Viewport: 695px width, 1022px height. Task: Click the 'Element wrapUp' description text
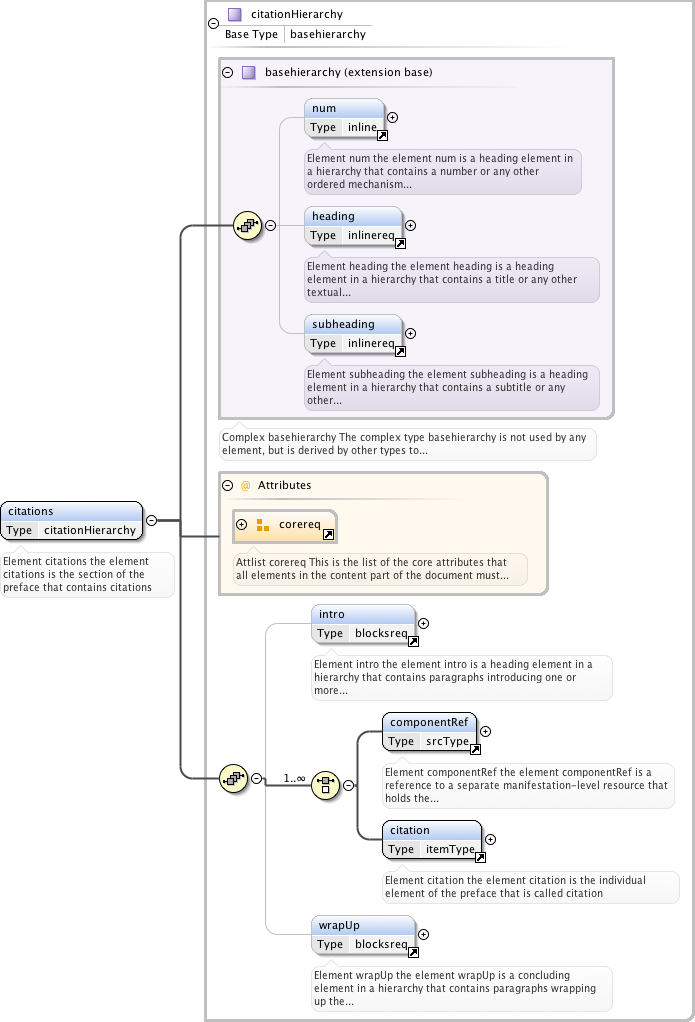pos(455,988)
